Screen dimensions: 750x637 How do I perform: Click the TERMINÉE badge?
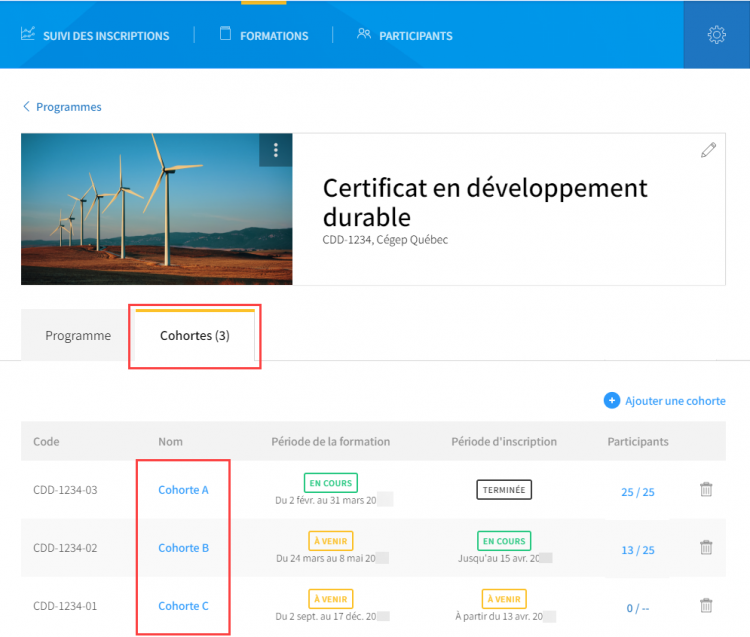tap(504, 489)
